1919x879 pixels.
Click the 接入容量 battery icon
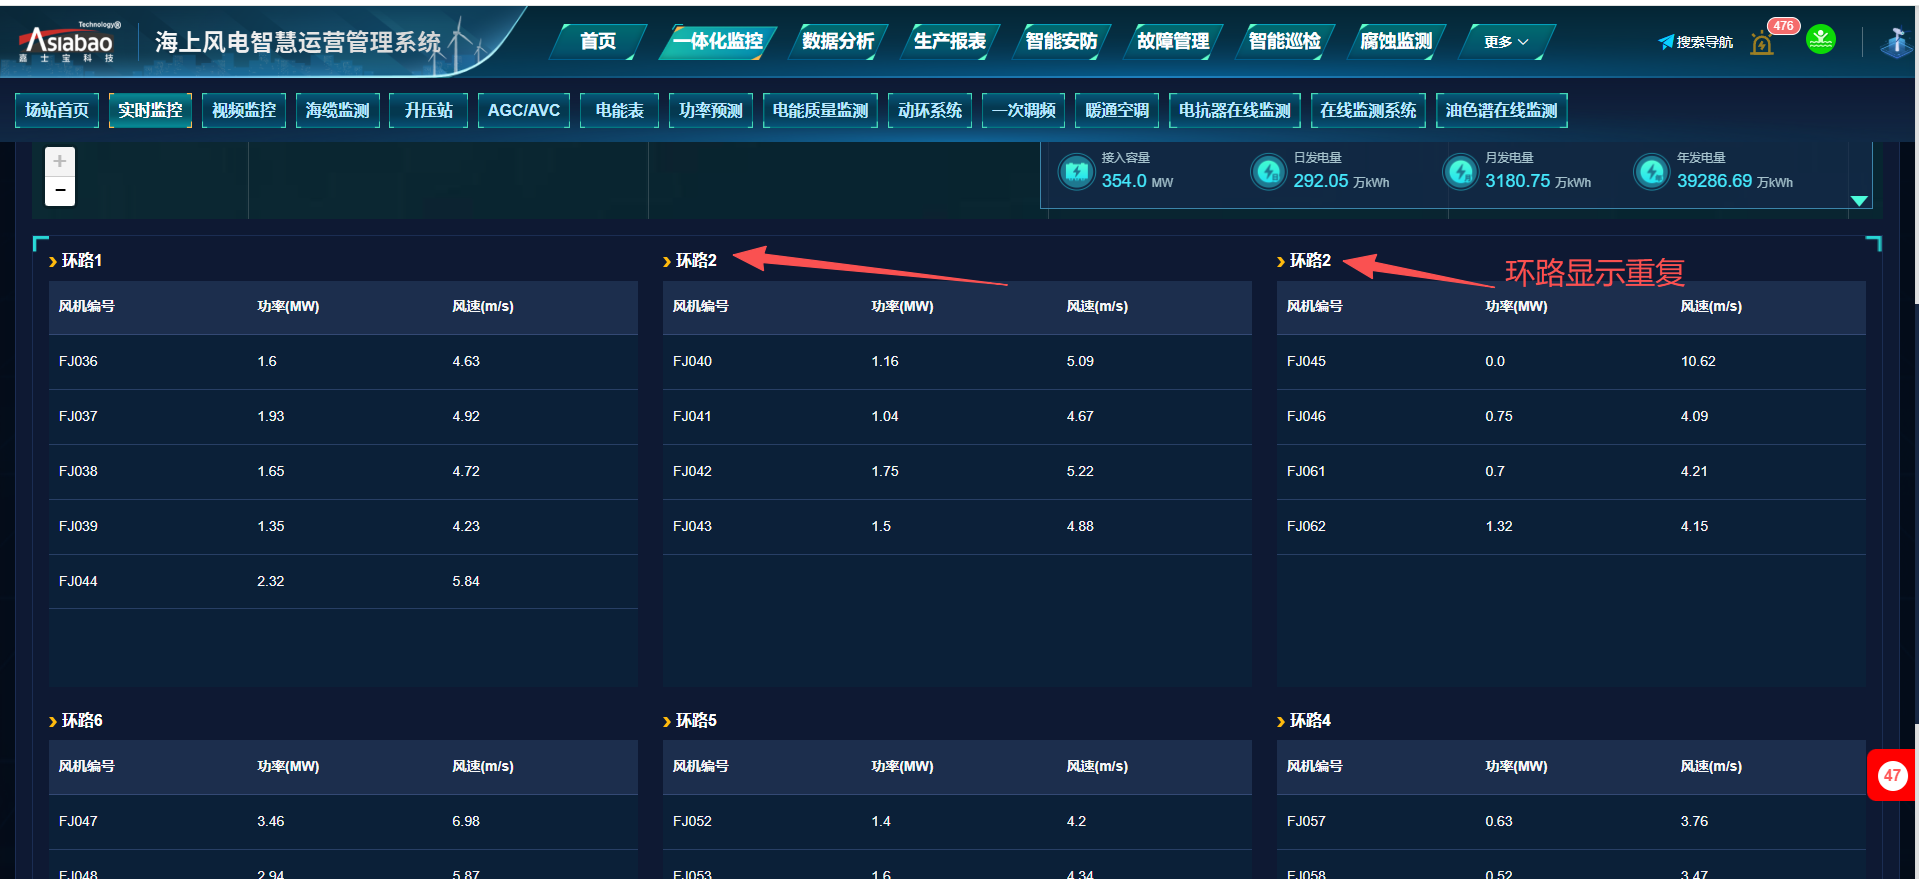tap(1076, 172)
